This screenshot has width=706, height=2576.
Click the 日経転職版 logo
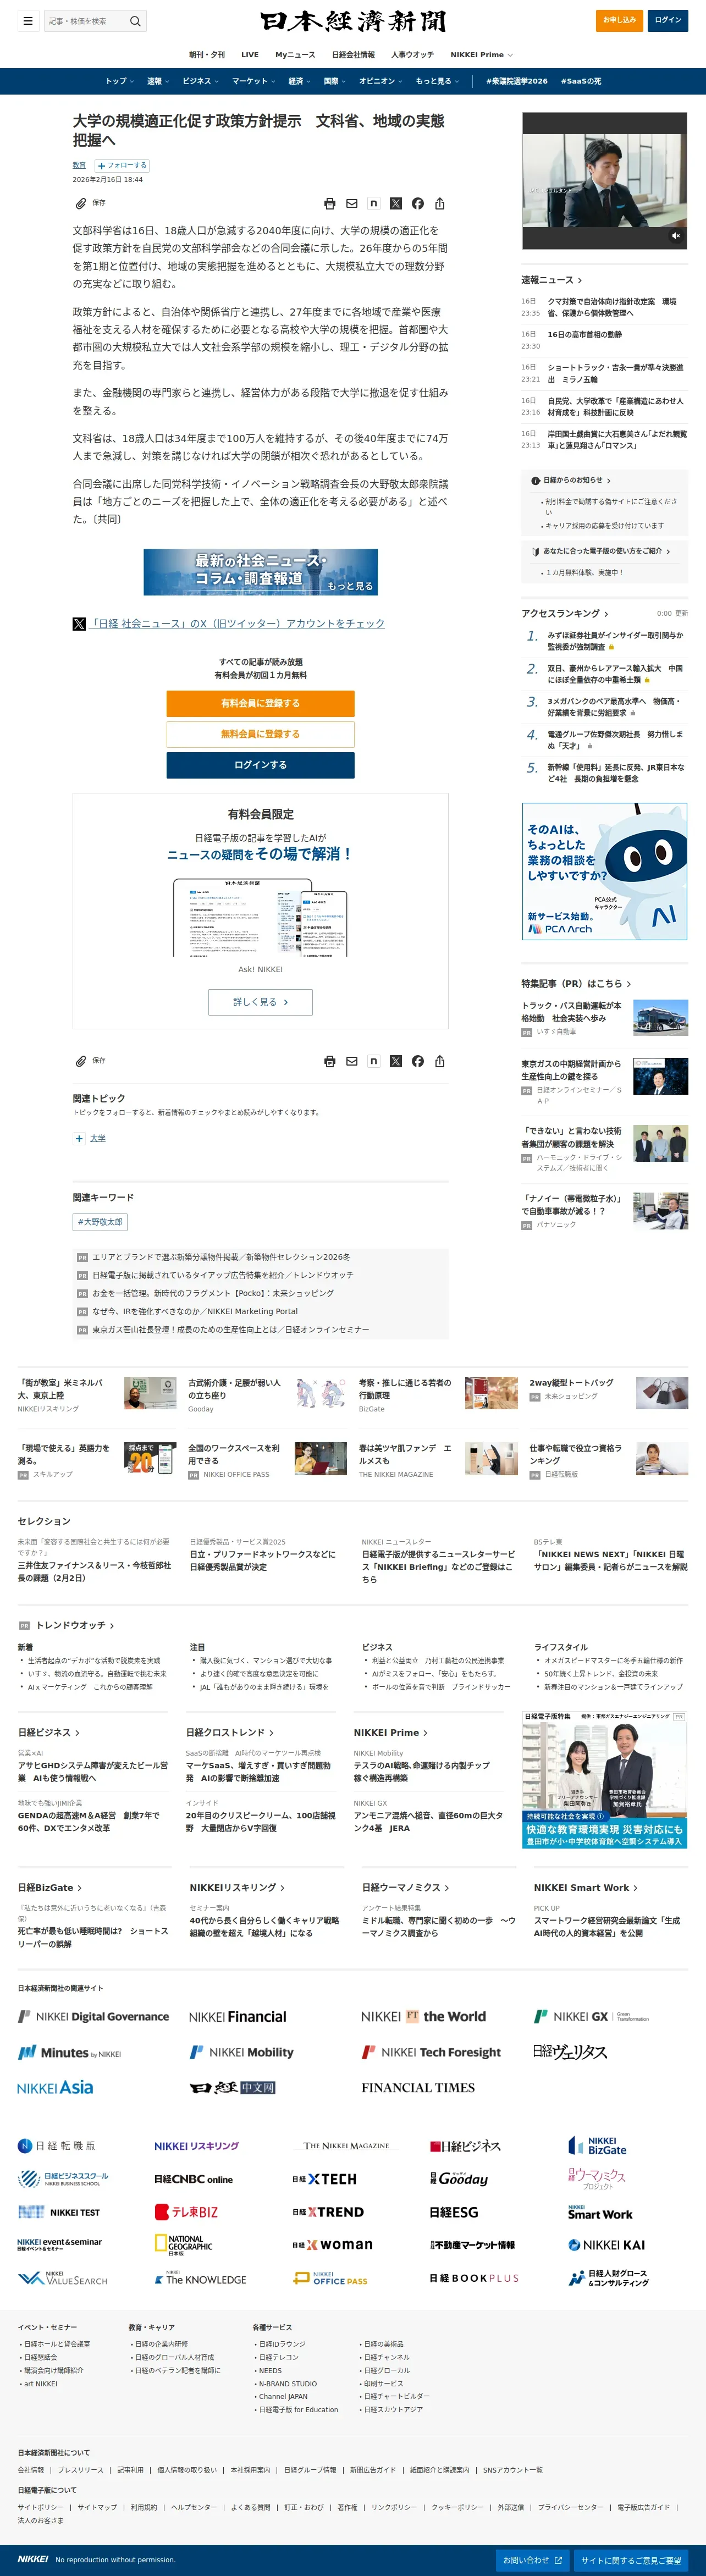pyautogui.click(x=57, y=2145)
